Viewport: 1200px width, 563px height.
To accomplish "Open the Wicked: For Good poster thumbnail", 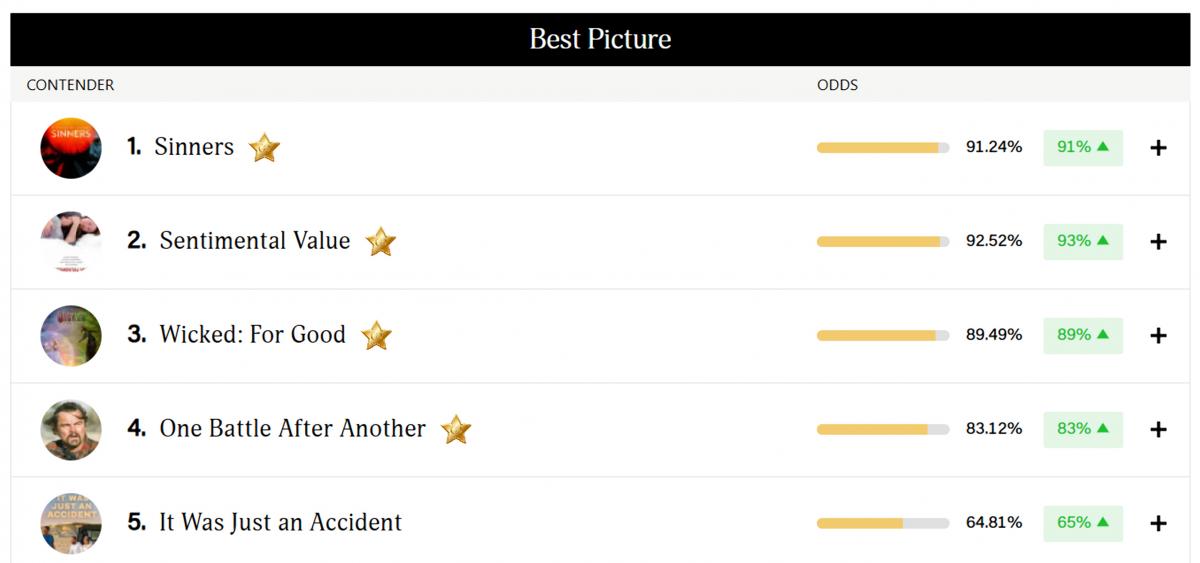I will (71, 336).
